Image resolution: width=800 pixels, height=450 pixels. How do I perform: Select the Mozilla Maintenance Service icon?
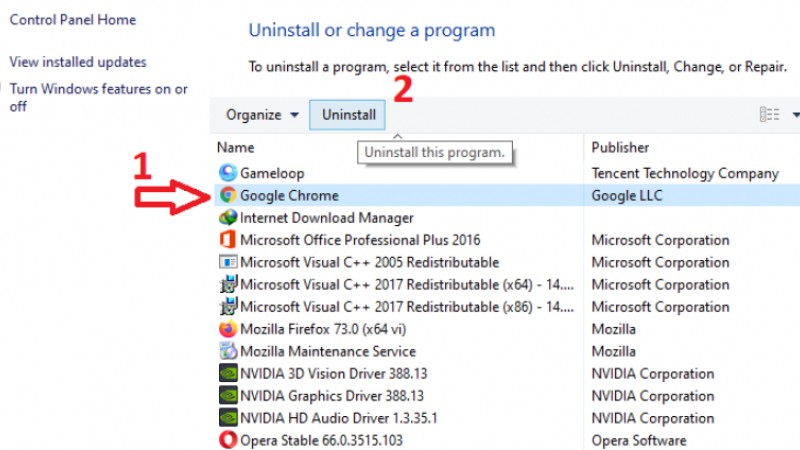click(228, 351)
